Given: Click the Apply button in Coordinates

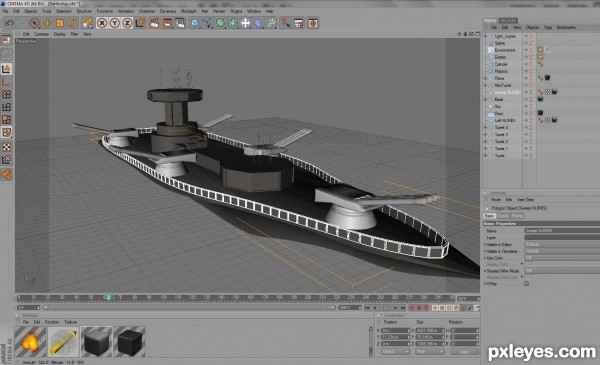Looking at the screenshot, I should click(x=464, y=352).
